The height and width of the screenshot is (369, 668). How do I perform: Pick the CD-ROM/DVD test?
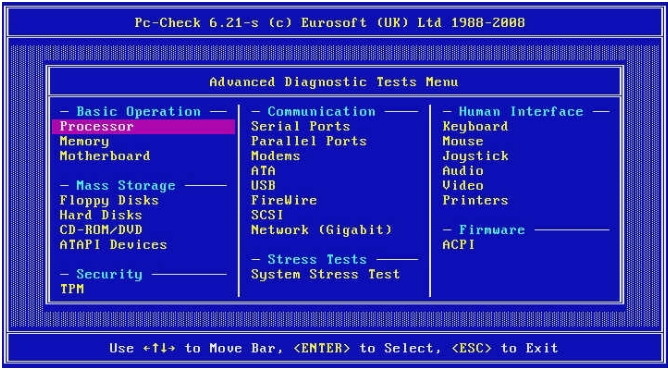click(x=101, y=230)
